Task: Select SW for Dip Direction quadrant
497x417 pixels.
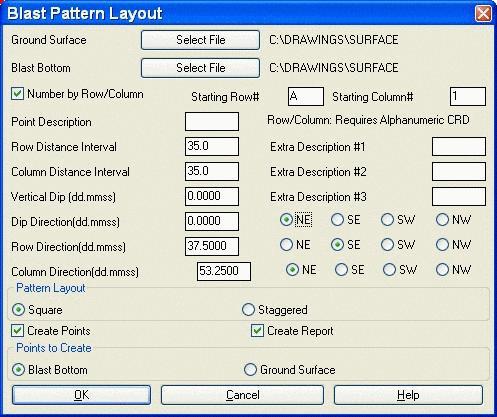Action: 387,220
